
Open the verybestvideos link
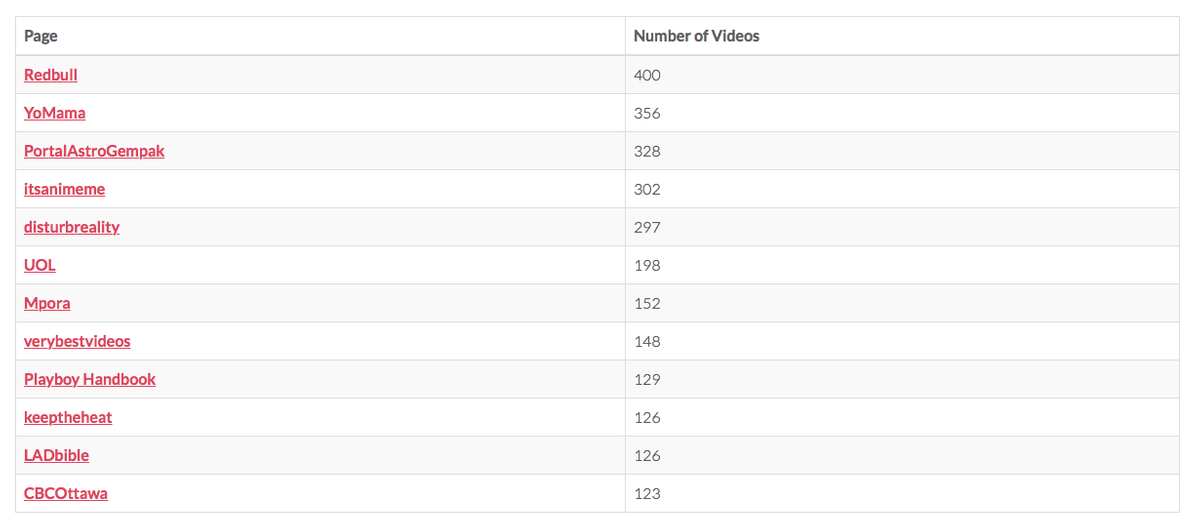click(x=77, y=341)
